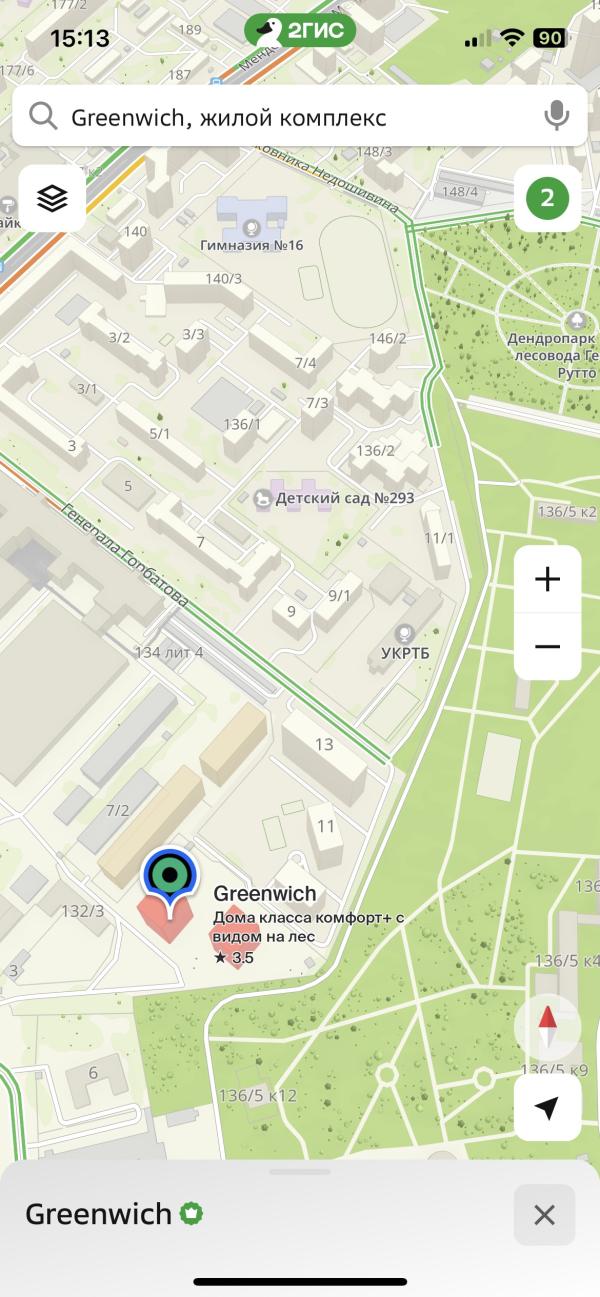
Task: Tap the magnifier search icon
Action: pyautogui.click(x=43, y=117)
